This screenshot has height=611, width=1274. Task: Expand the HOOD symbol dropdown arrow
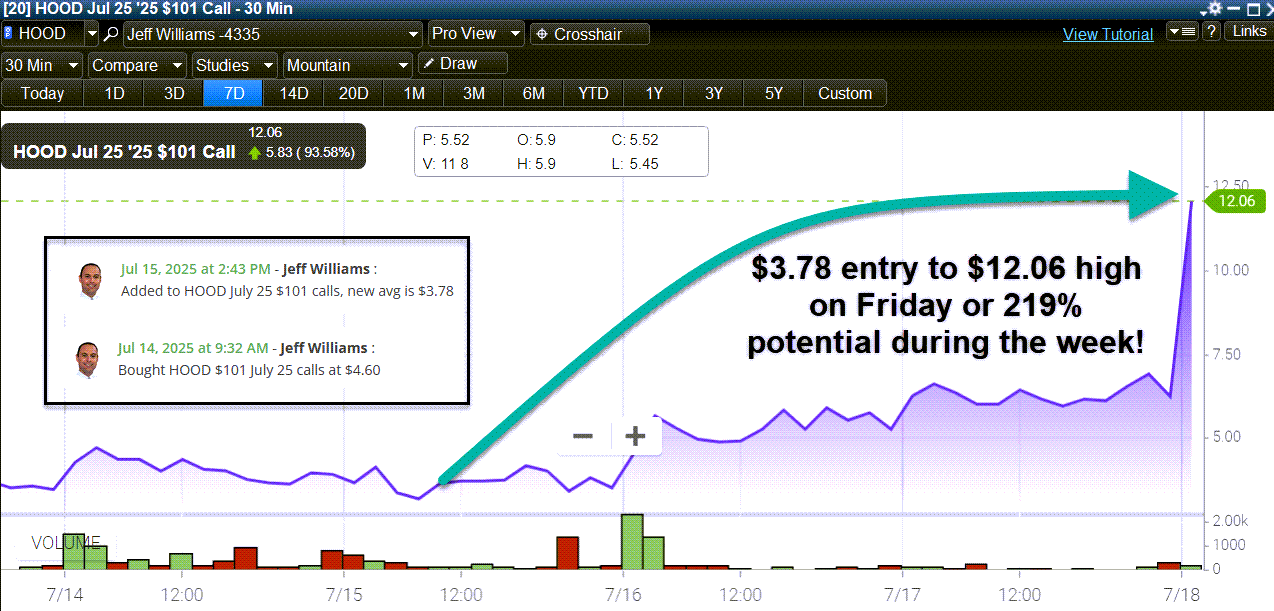92,34
